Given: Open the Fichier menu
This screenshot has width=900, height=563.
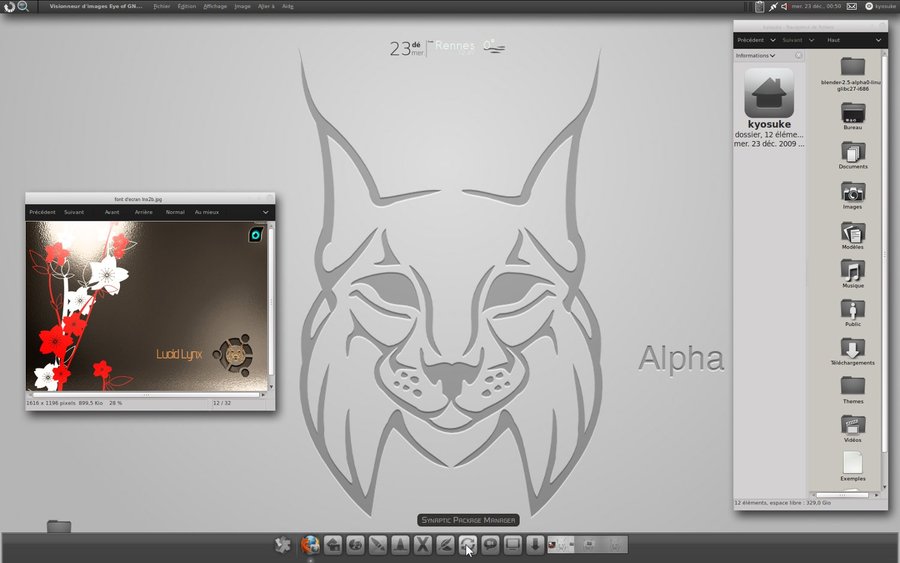Looking at the screenshot, I should tap(162, 6).
